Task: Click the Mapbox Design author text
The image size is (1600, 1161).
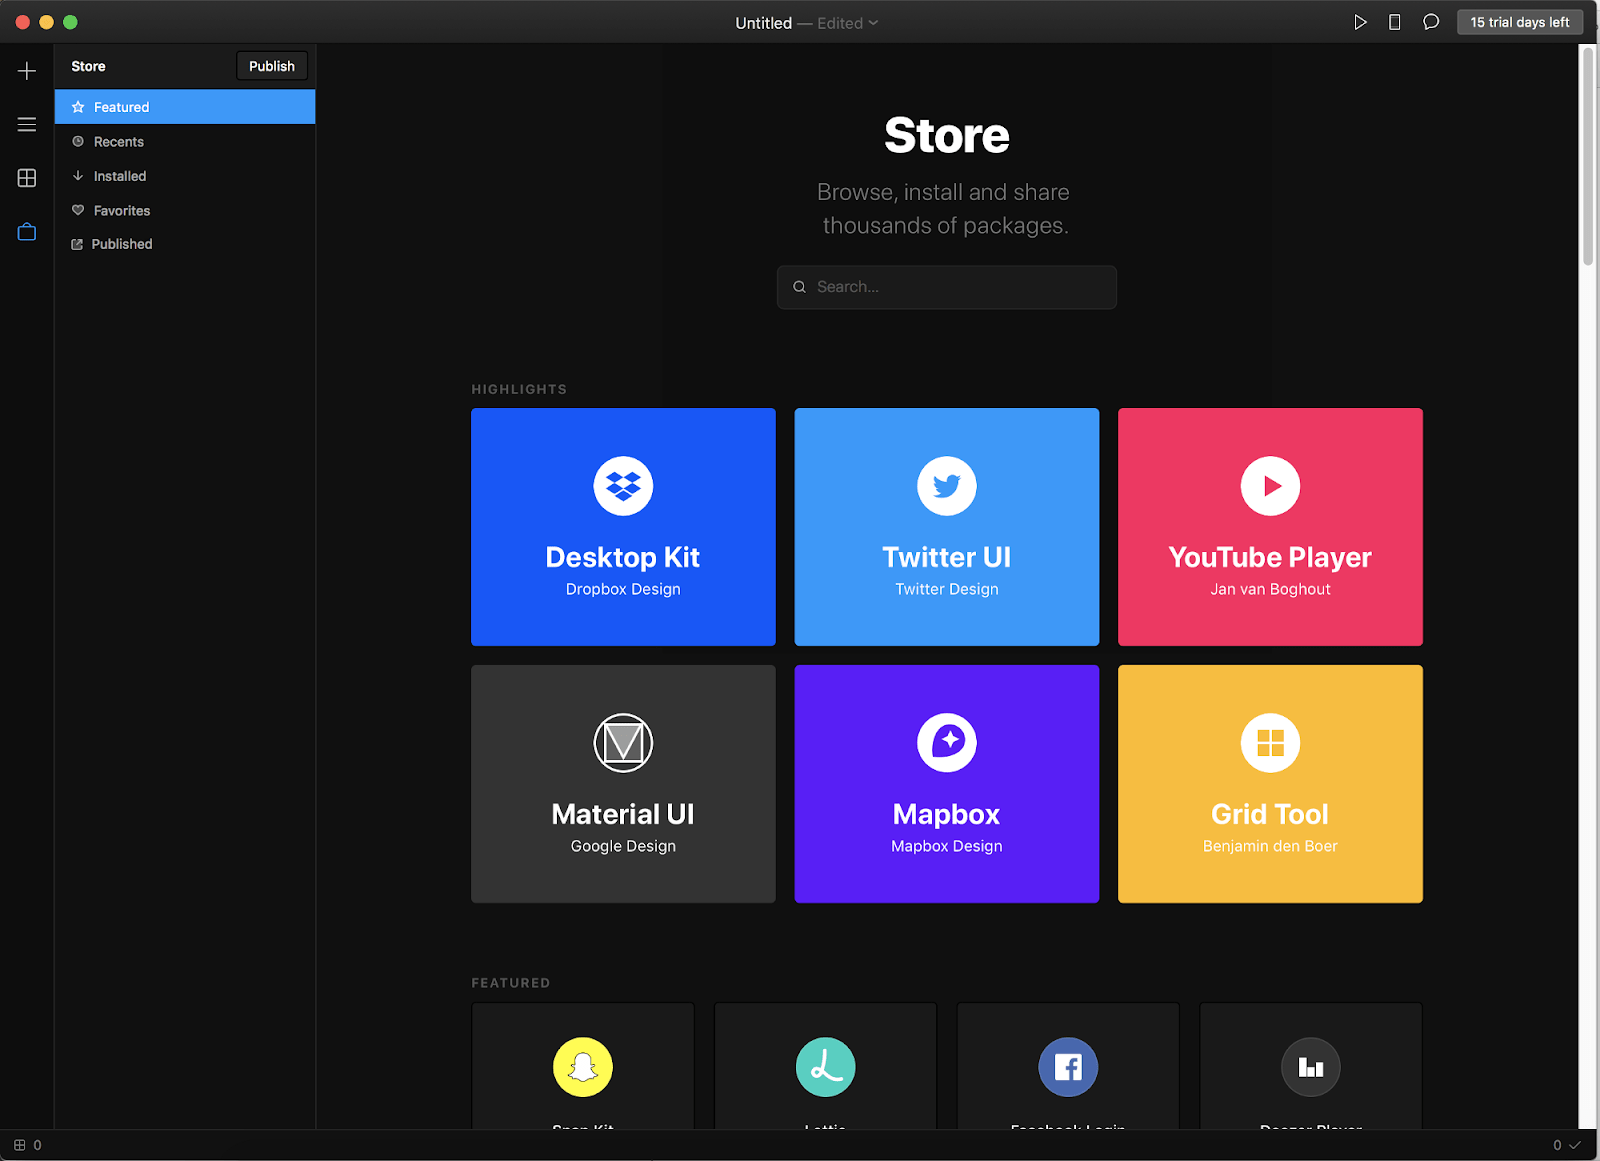Action: pyautogui.click(x=947, y=846)
